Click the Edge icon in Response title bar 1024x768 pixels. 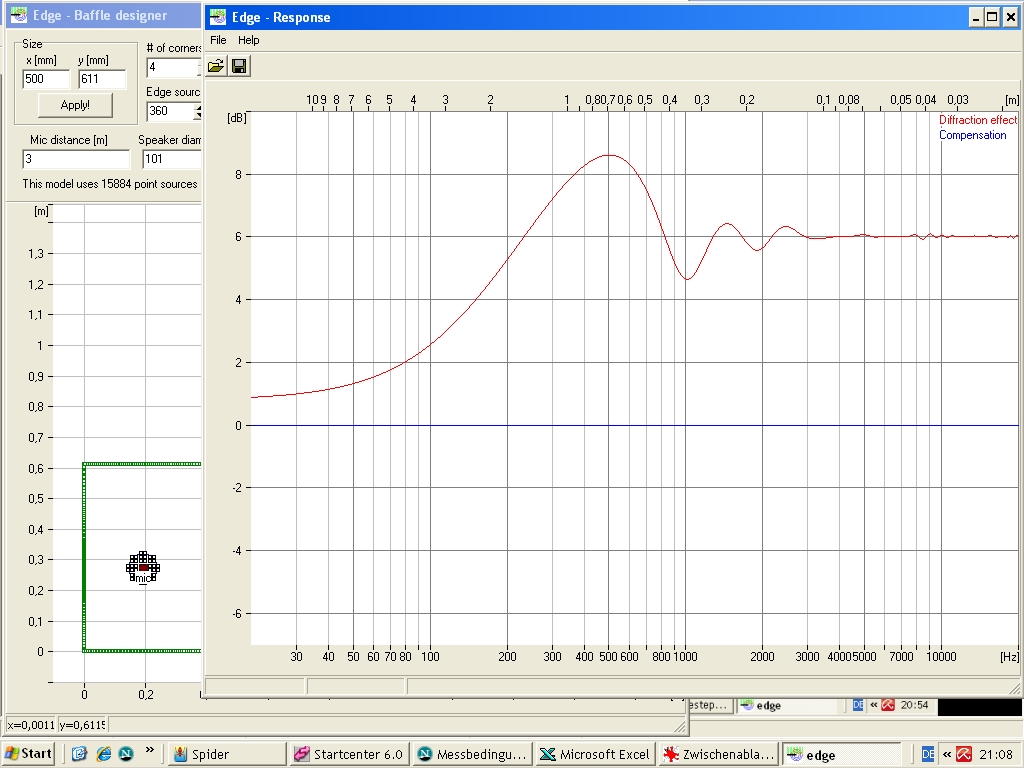point(218,17)
